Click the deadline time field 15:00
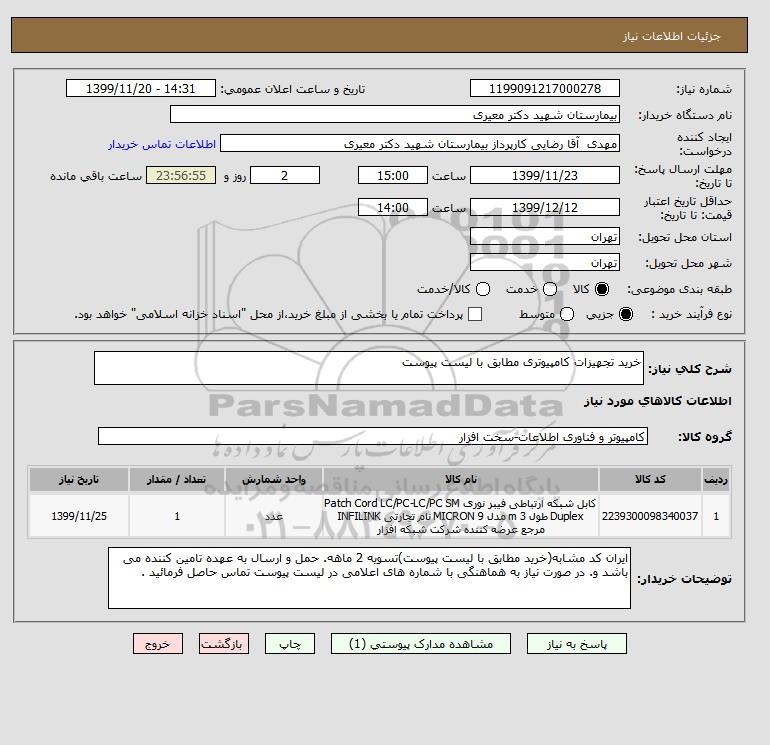The height and width of the screenshot is (745, 770). pos(393,175)
